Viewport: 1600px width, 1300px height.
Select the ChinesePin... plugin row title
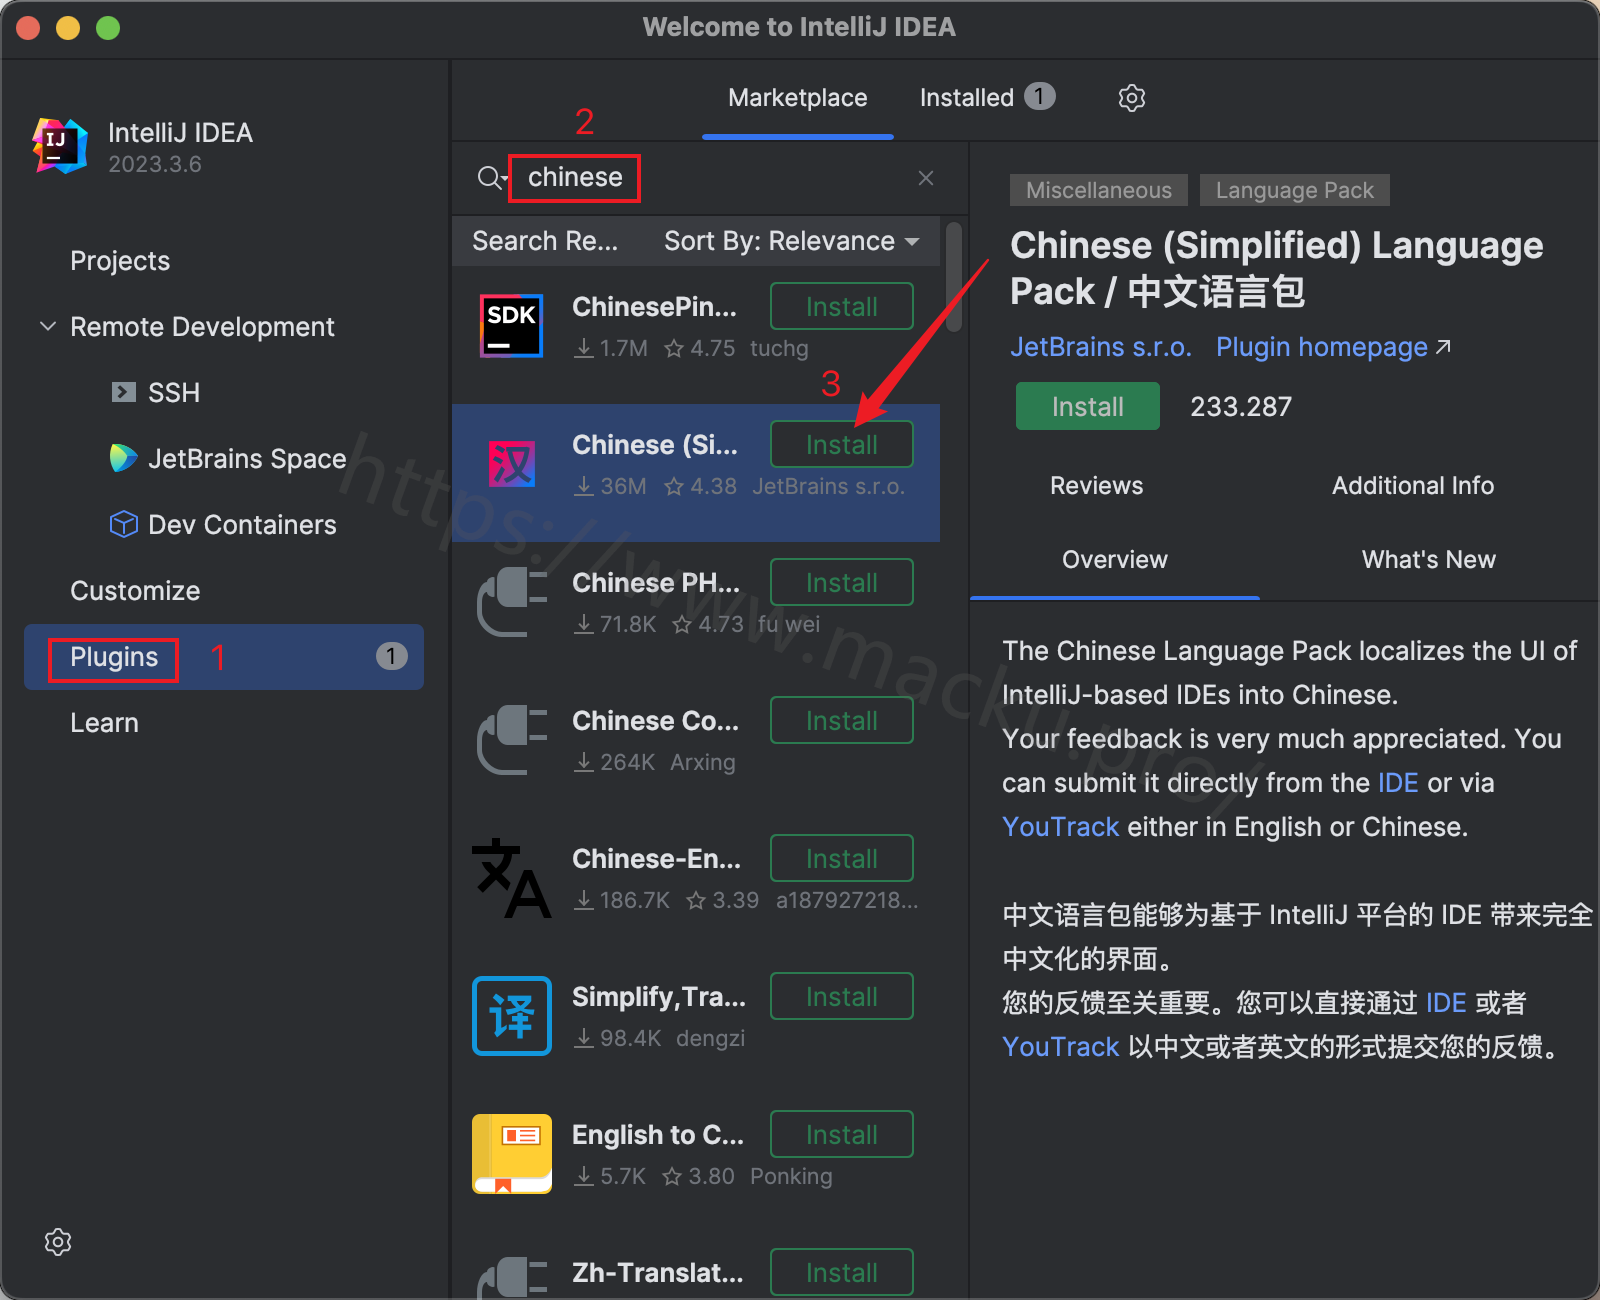click(654, 307)
